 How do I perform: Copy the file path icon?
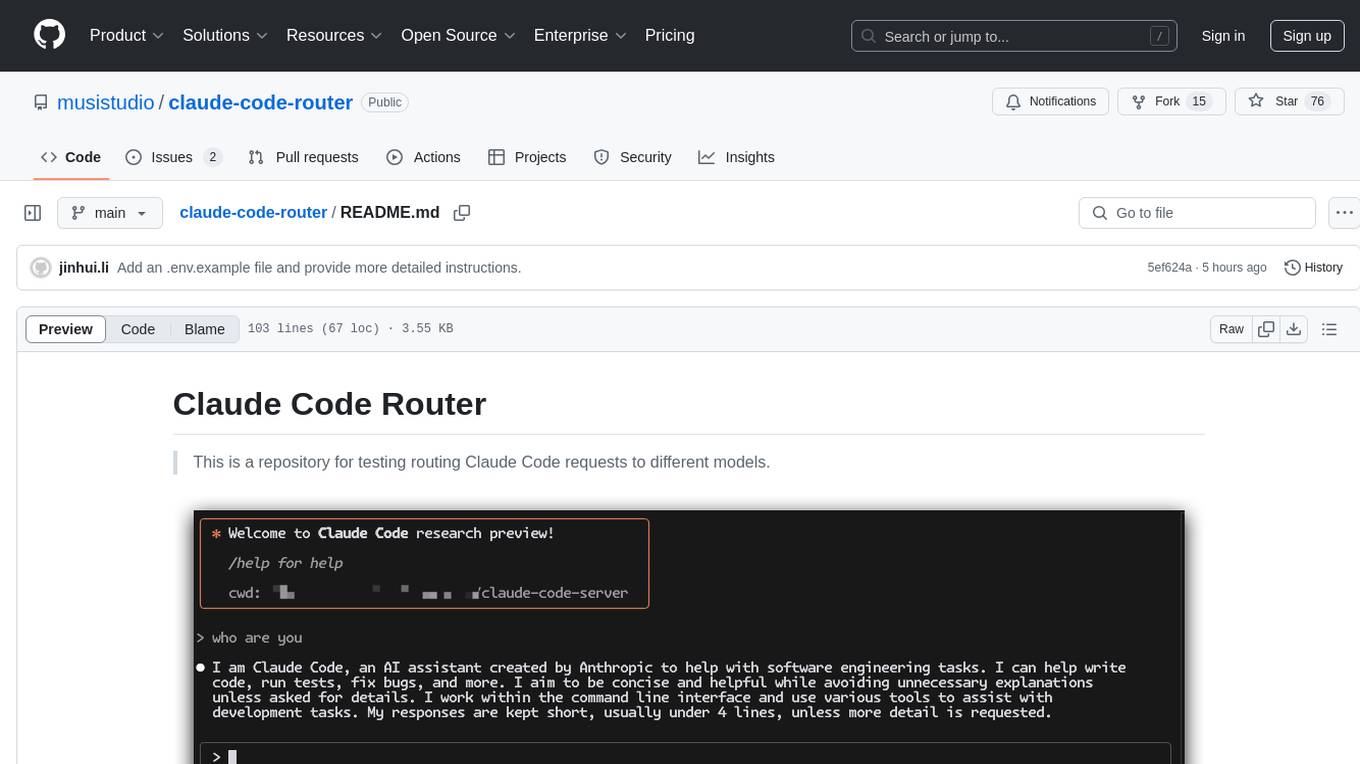point(462,213)
